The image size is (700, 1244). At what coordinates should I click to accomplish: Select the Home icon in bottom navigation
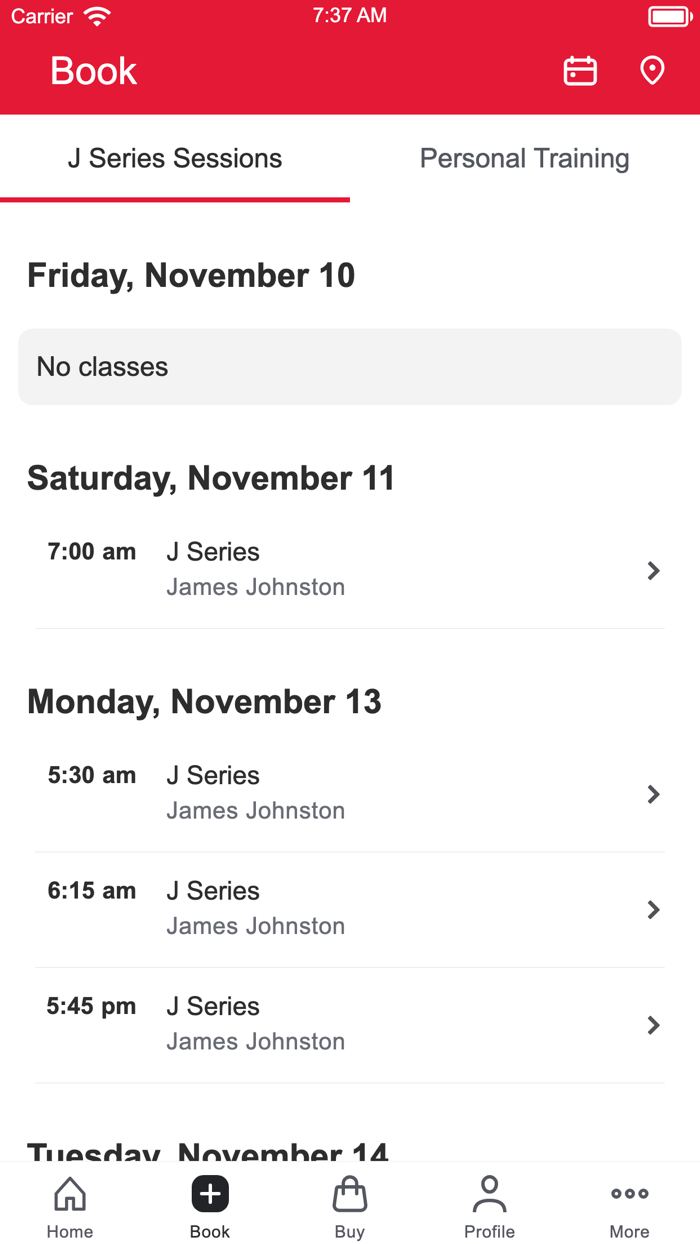[69, 1203]
